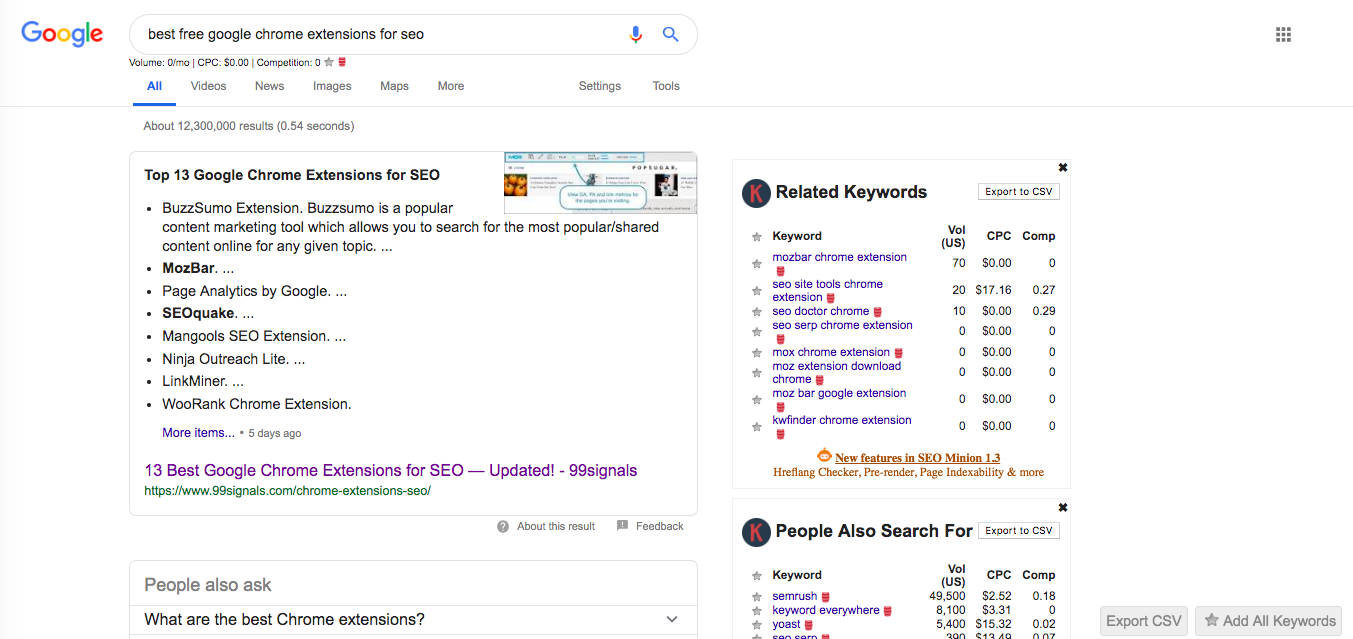1353x639 pixels.
Task: Click database icon next to 'mox chrome extension'
Action: pyautogui.click(x=899, y=353)
